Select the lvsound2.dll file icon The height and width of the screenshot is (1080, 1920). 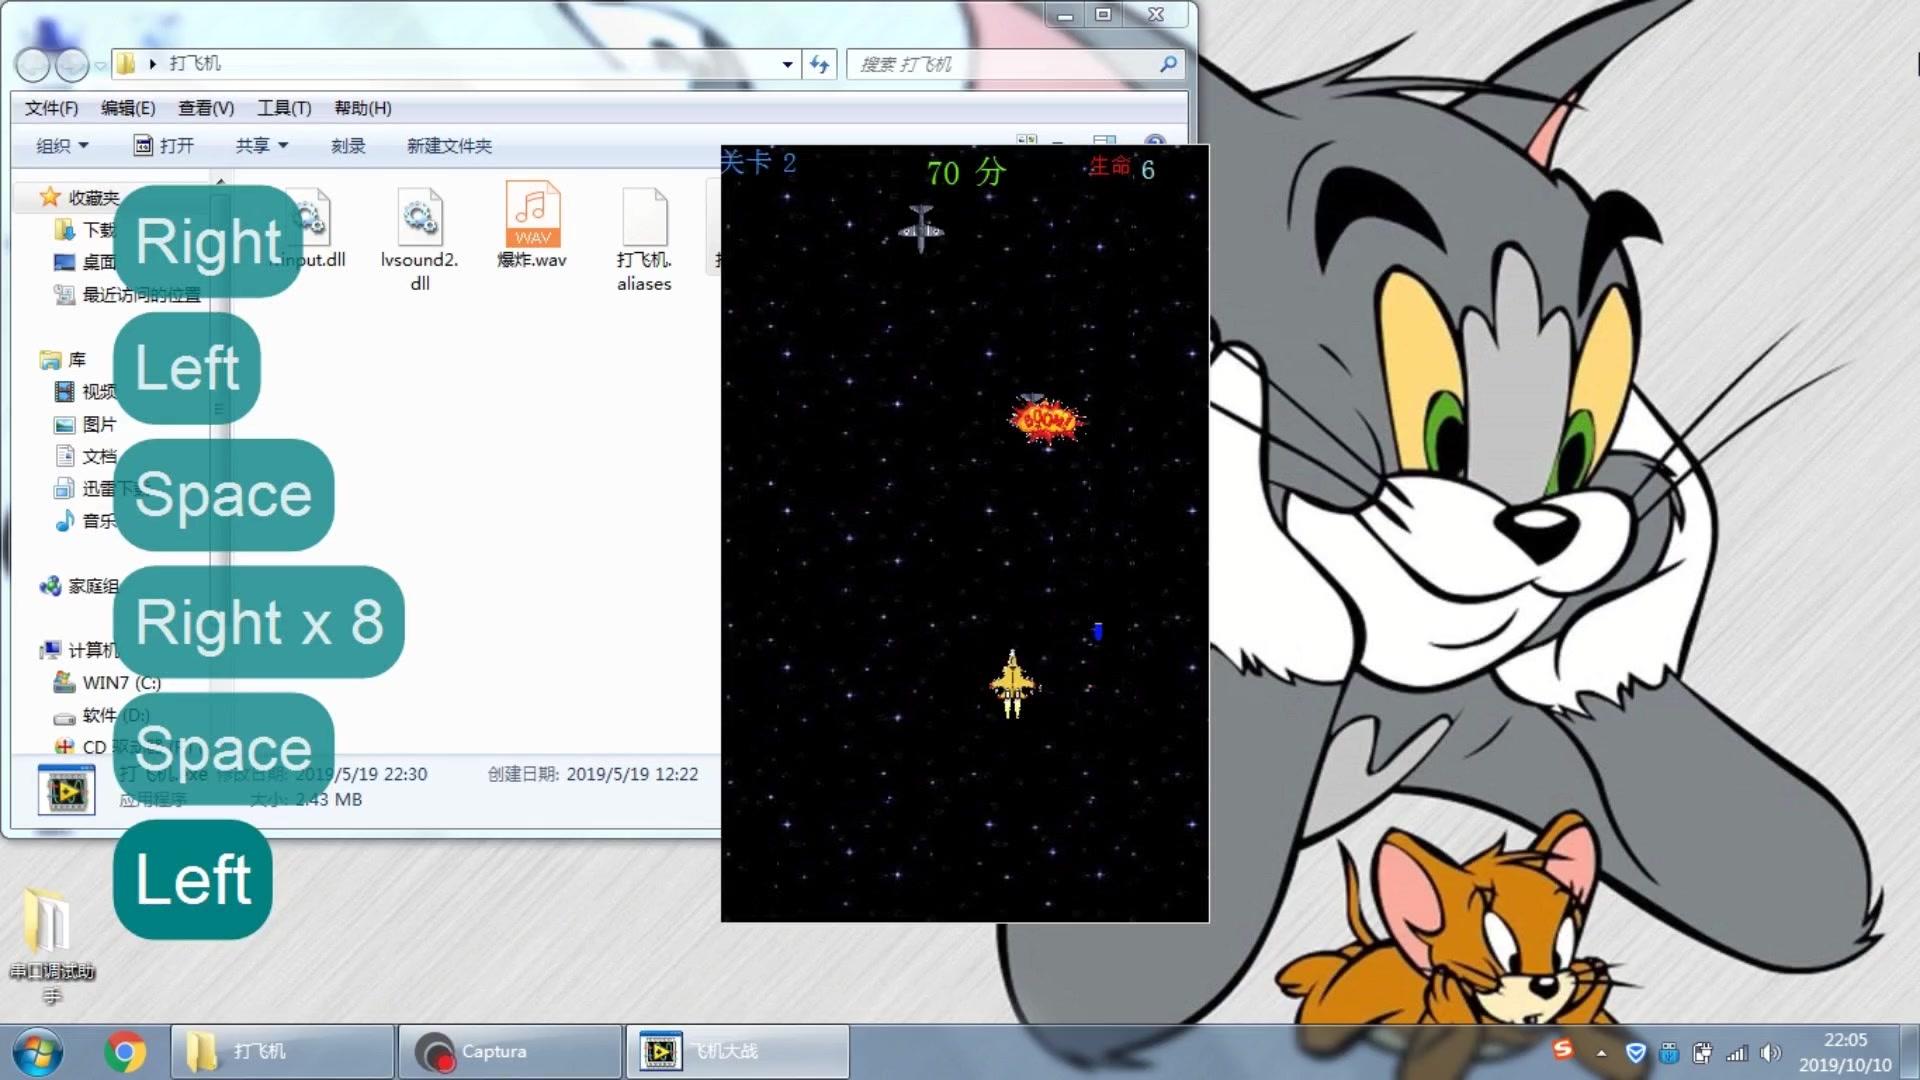tap(419, 217)
